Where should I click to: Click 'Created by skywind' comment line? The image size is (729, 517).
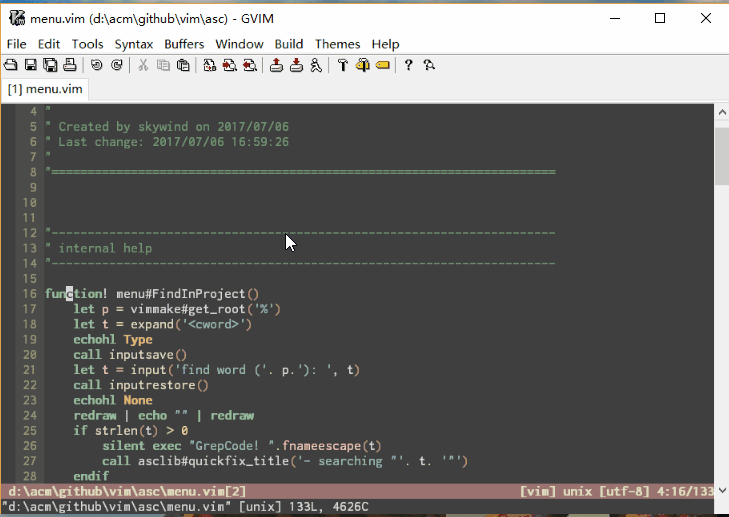point(167,126)
